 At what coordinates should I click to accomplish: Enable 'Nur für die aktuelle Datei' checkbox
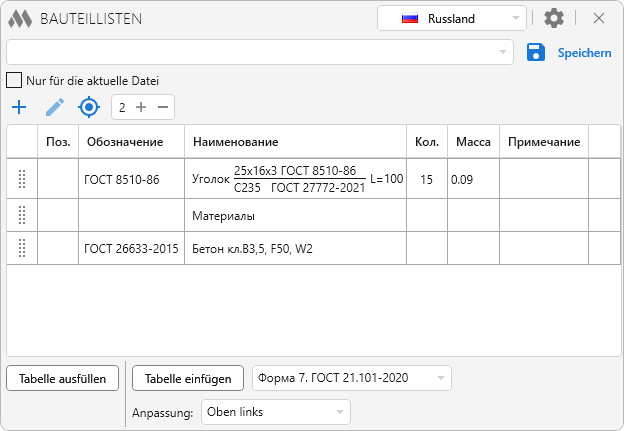click(x=14, y=80)
